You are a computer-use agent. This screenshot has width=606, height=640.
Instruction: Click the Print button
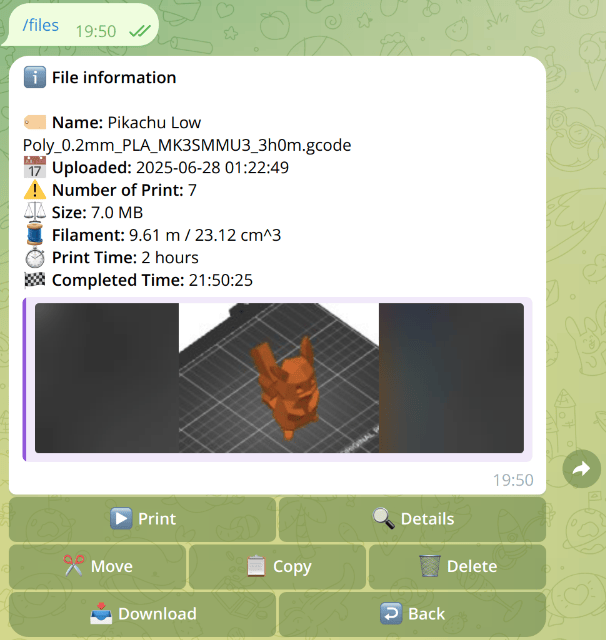[x=142, y=519]
